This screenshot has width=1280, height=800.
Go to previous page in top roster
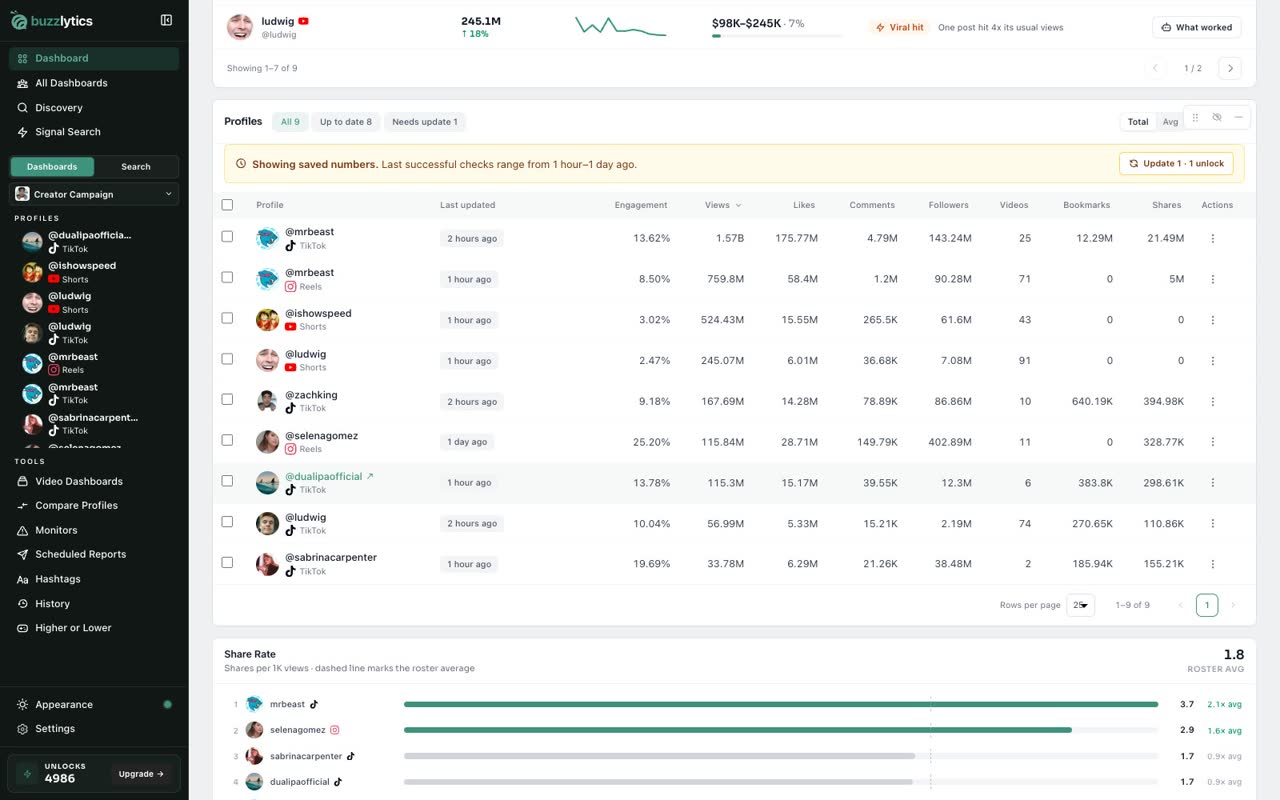1155,68
